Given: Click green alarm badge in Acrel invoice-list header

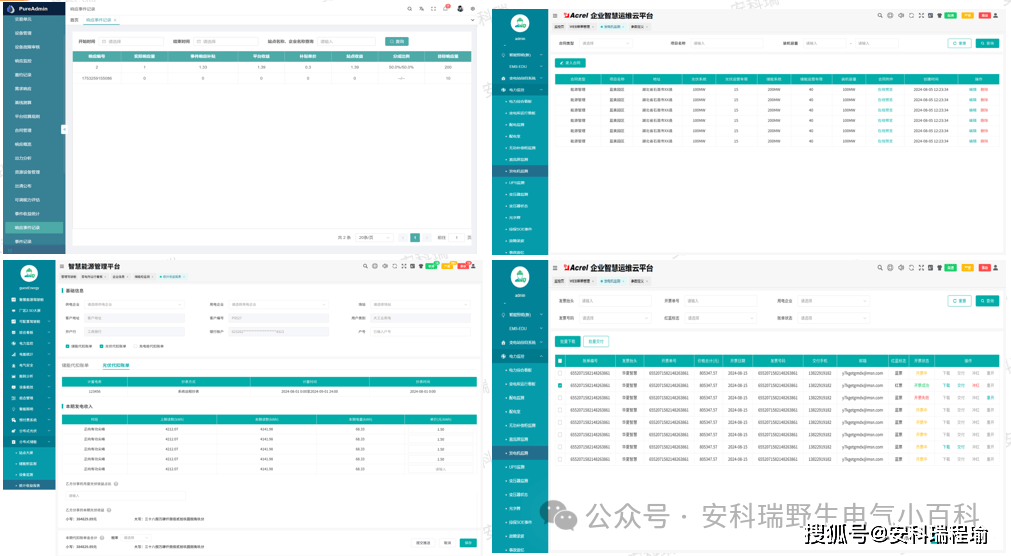Looking at the screenshot, I should [950, 268].
